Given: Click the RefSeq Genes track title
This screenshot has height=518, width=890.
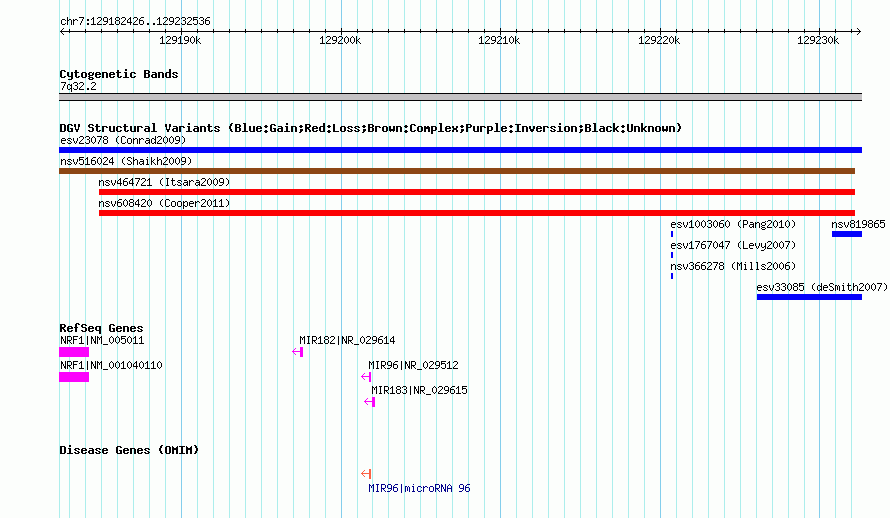Looking at the screenshot, I should coord(101,328).
